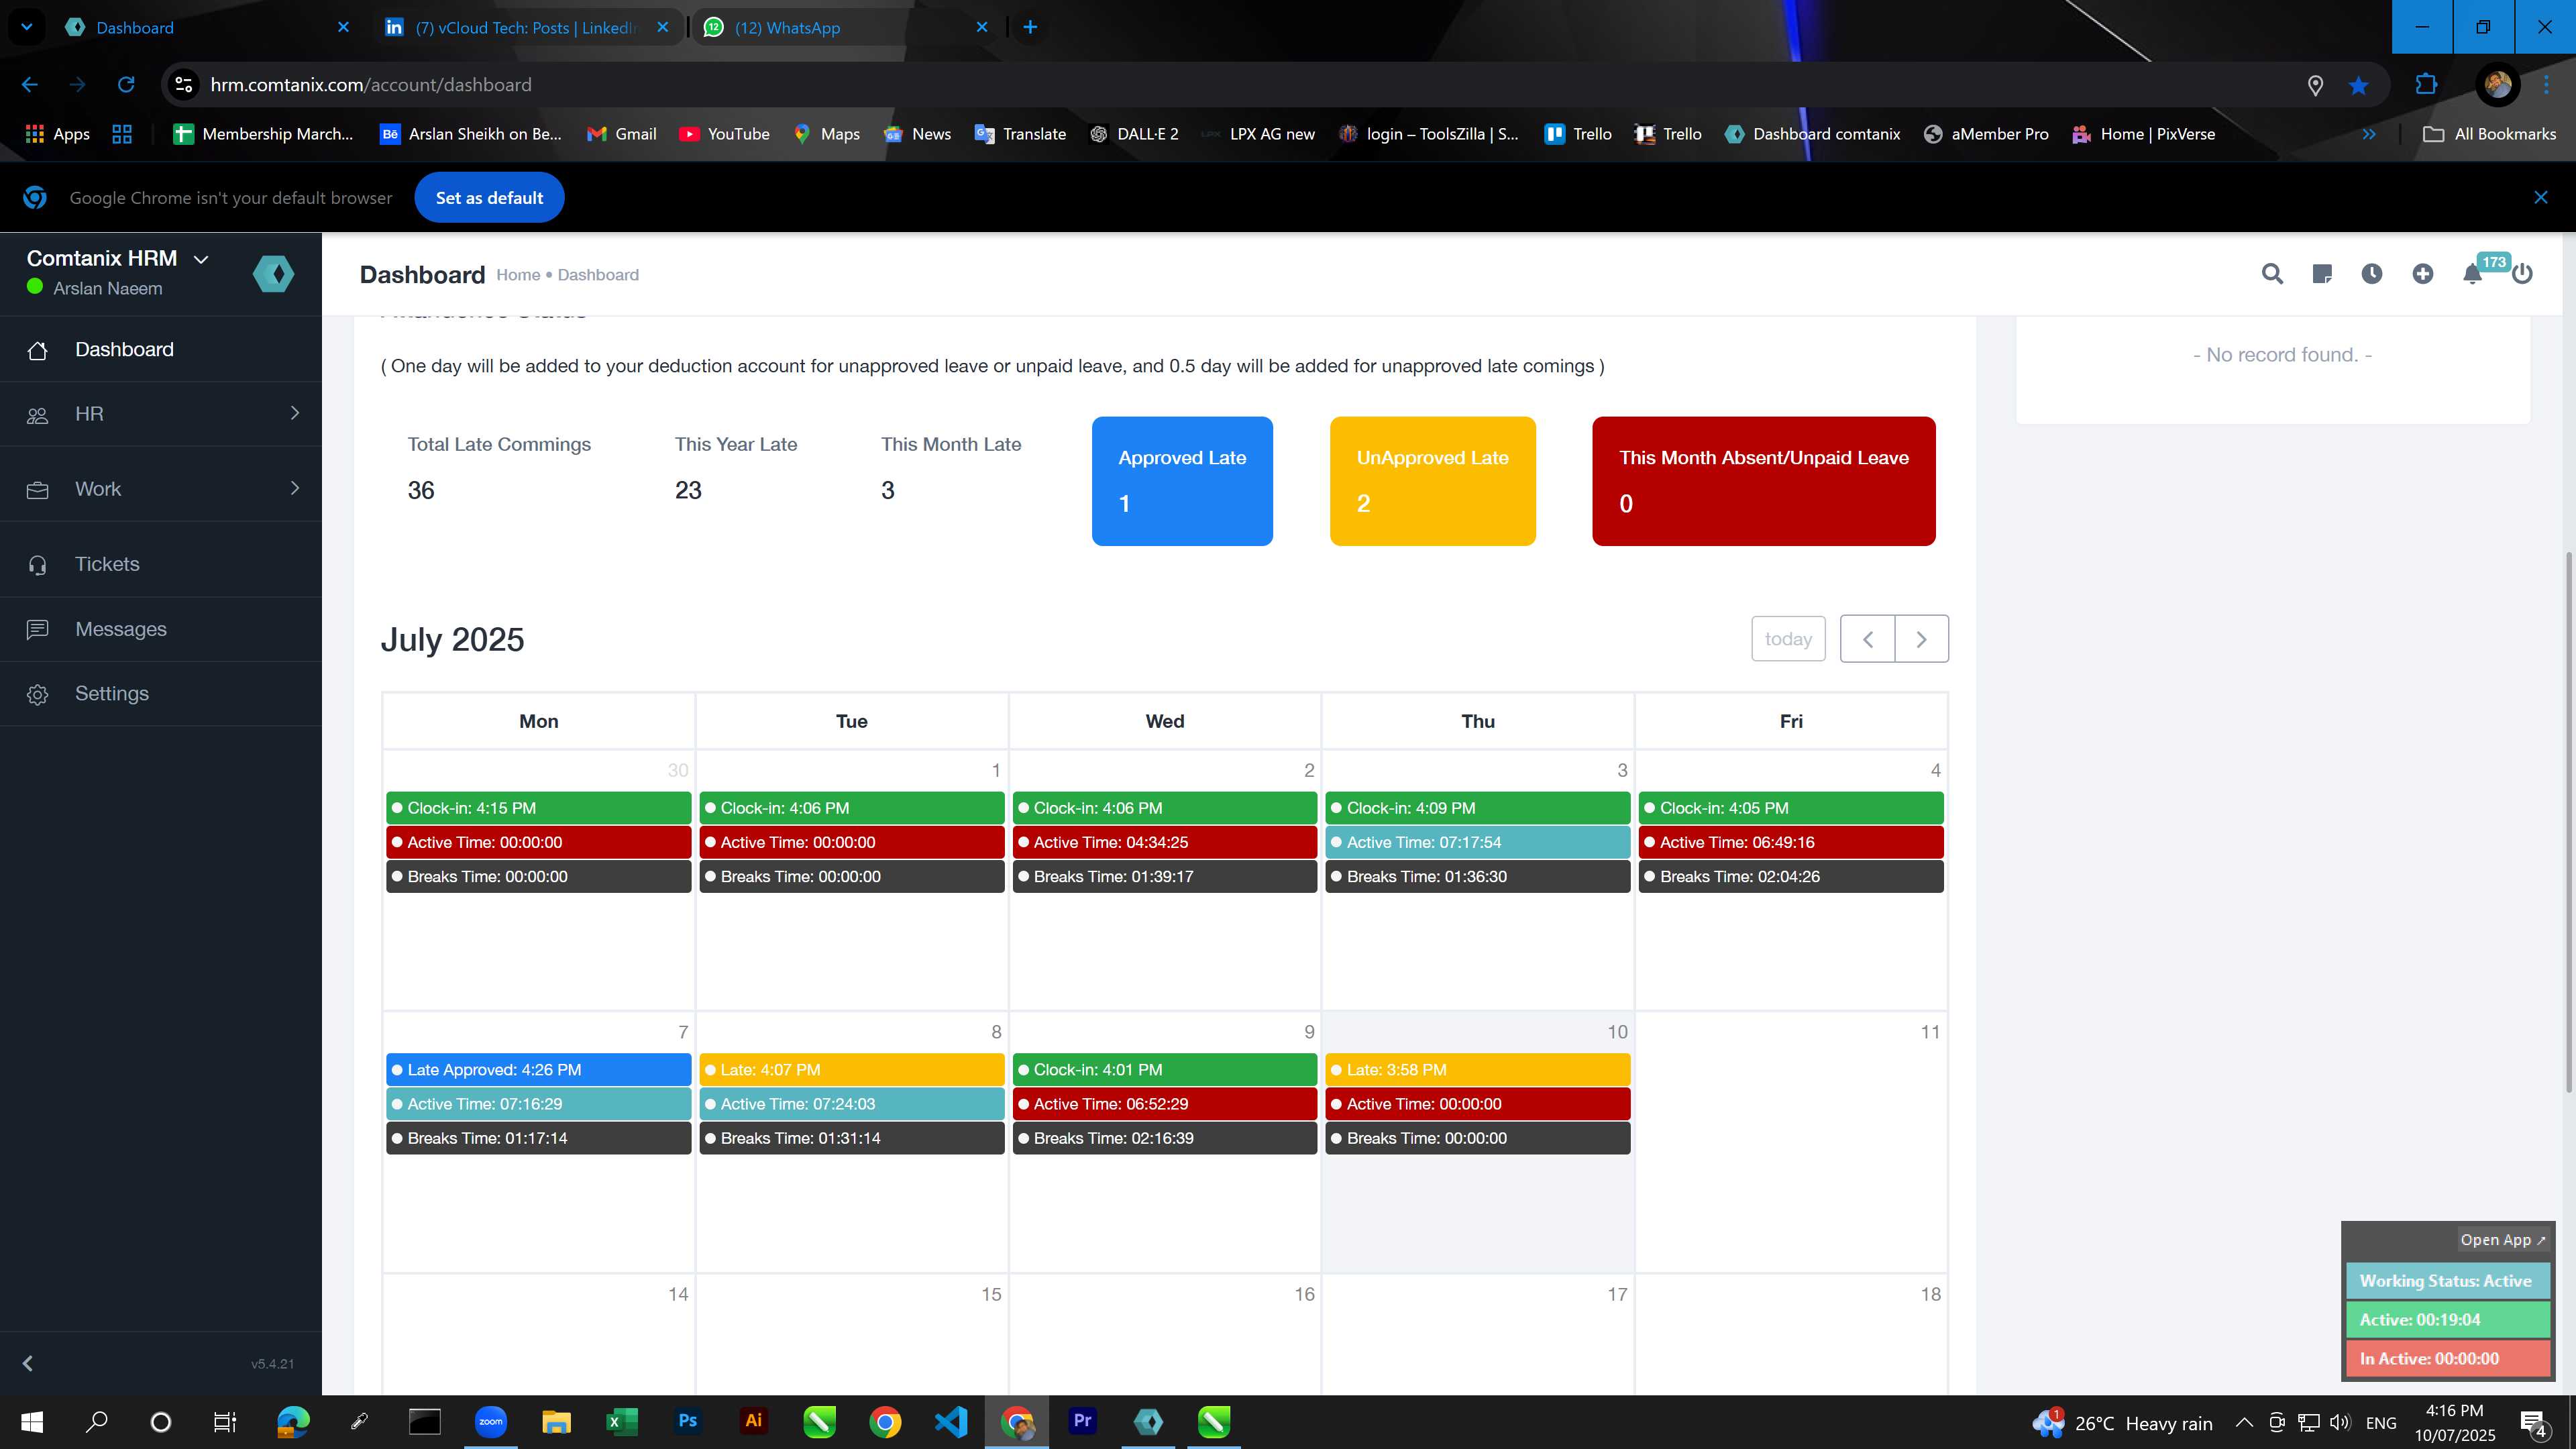Show more bookmarks overflow chevron
The height and width of the screenshot is (1449, 2576).
(x=2369, y=134)
